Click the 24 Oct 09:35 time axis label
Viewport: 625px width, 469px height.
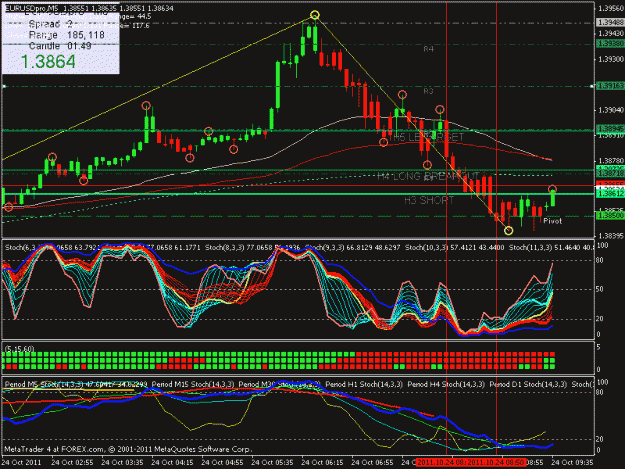[x=572, y=463]
